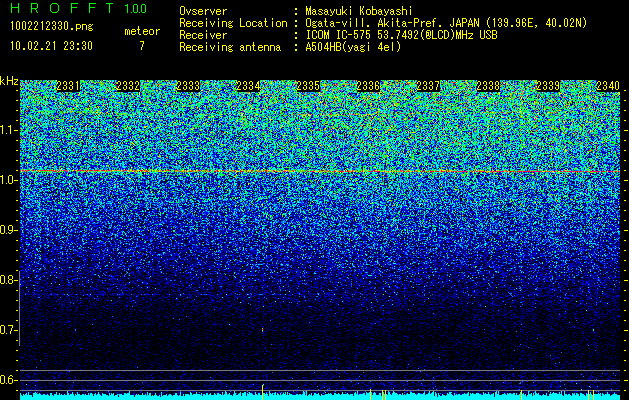Screen dimensions: 629x400
Task: Click the Ovserver label
Action: point(203,11)
